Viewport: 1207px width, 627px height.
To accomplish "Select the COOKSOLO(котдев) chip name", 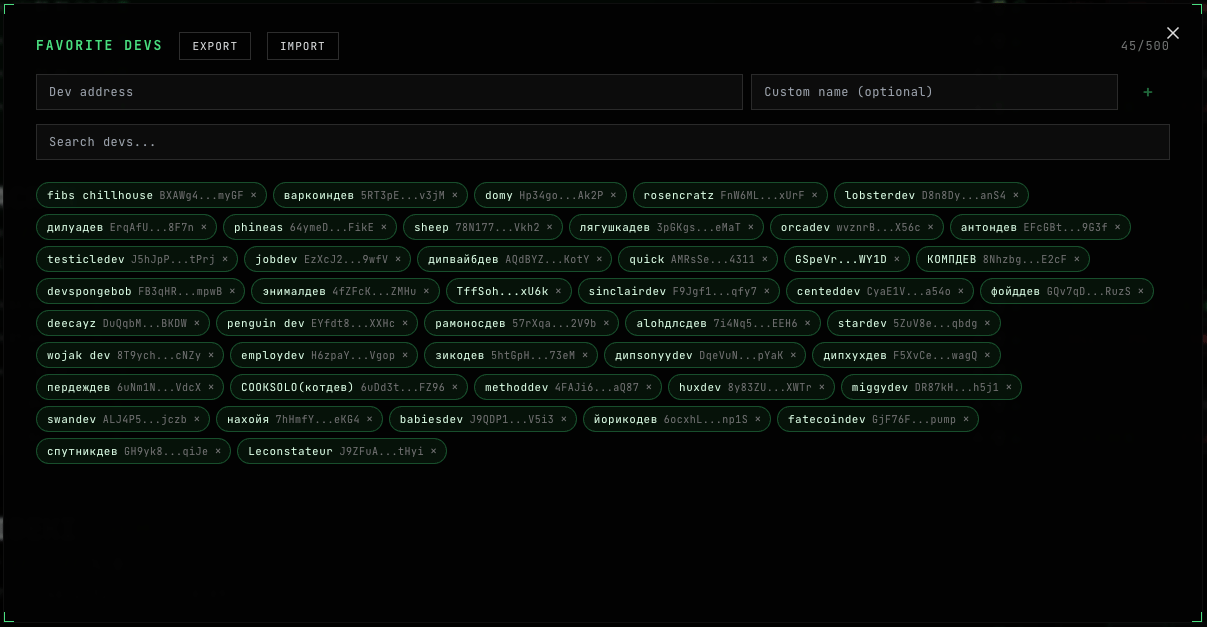I will (297, 387).
